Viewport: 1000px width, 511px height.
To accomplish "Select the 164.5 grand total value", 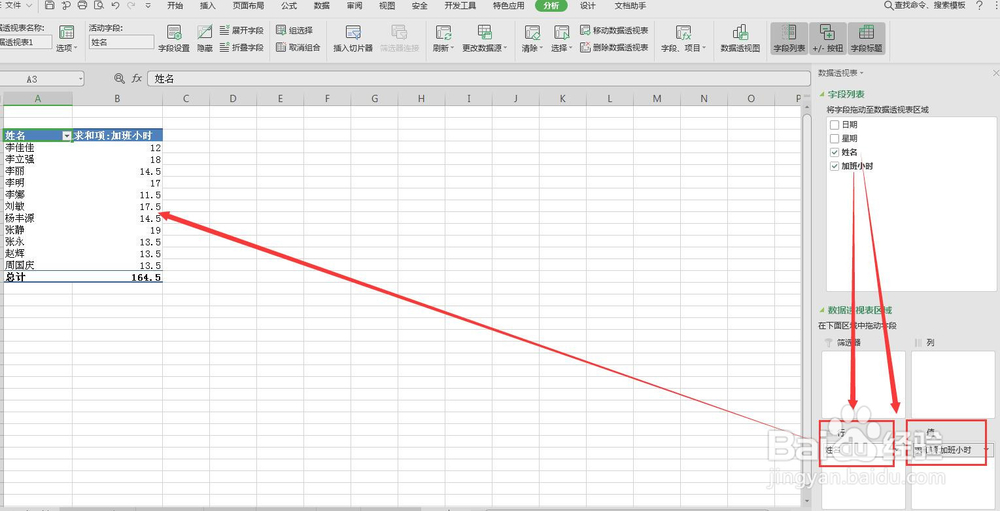I will point(117,278).
